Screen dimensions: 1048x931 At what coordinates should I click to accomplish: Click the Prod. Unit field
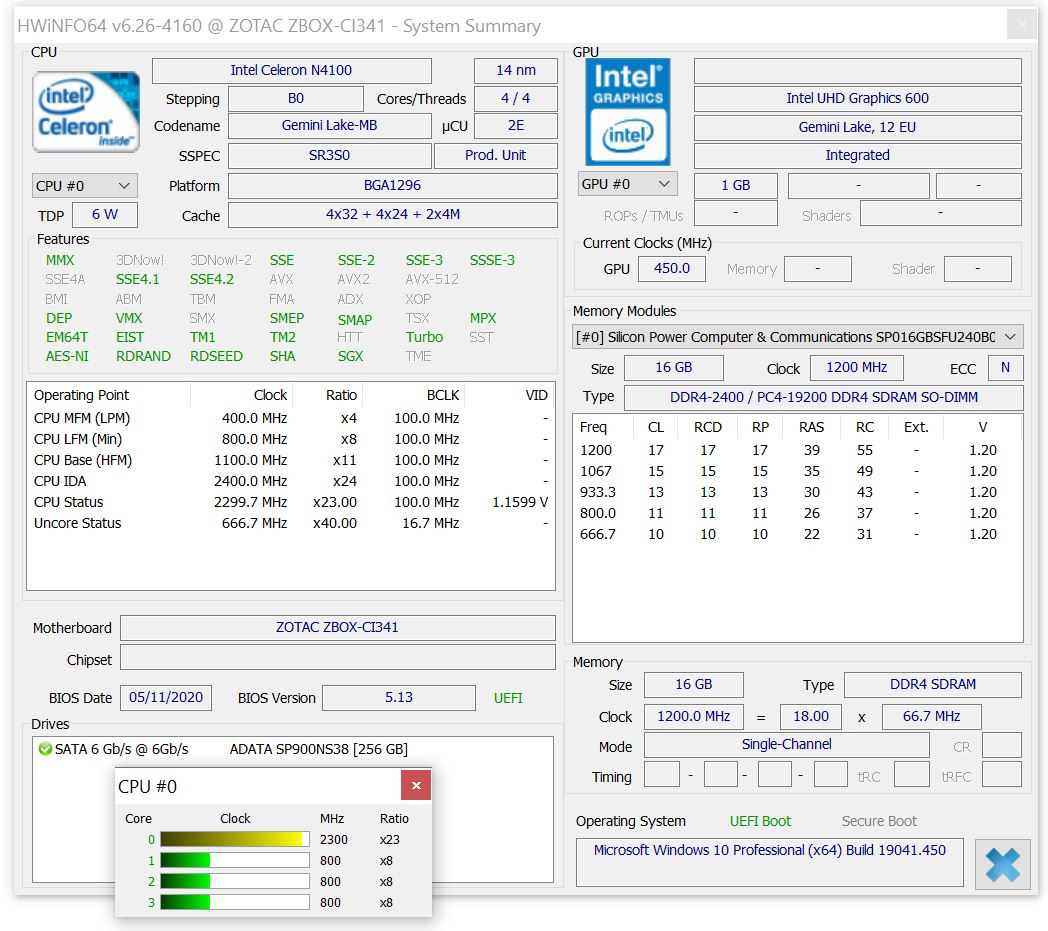tap(495, 156)
